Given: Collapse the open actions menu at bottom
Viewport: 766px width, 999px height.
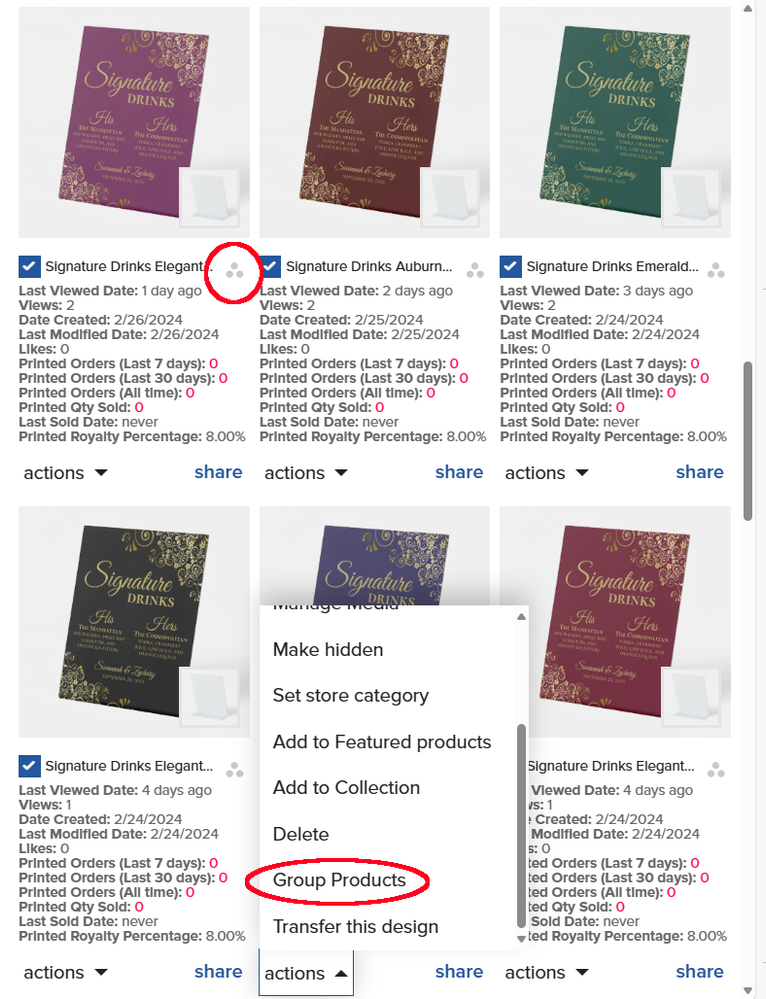Looking at the screenshot, I should [x=306, y=973].
